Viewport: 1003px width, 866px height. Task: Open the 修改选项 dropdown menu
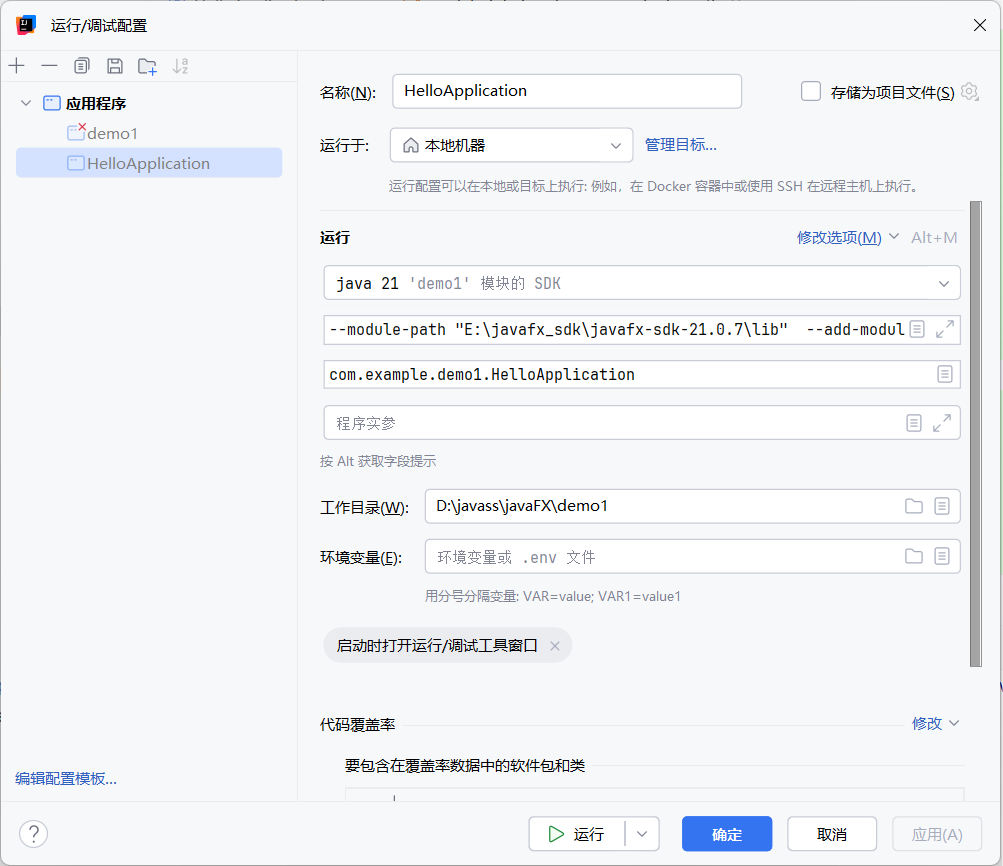[x=848, y=237]
